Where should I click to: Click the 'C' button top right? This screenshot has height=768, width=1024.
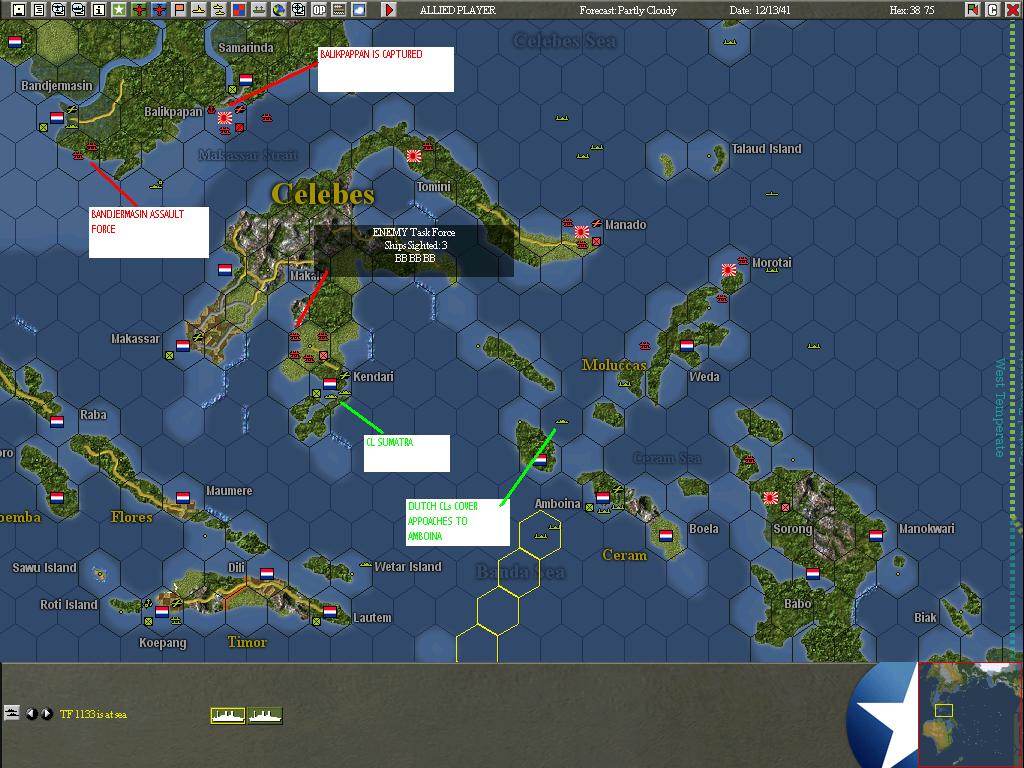pyautogui.click(x=993, y=9)
